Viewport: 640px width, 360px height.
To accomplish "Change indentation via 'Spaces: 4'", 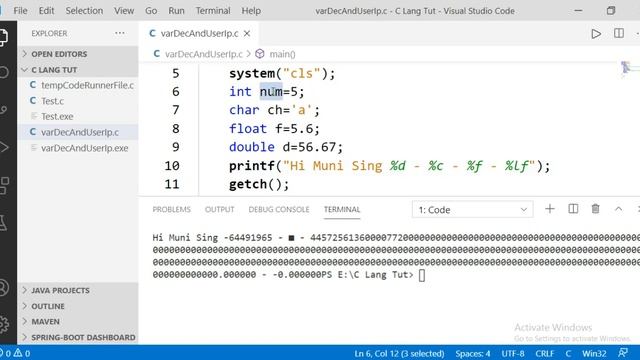I will pyautogui.click(x=473, y=353).
